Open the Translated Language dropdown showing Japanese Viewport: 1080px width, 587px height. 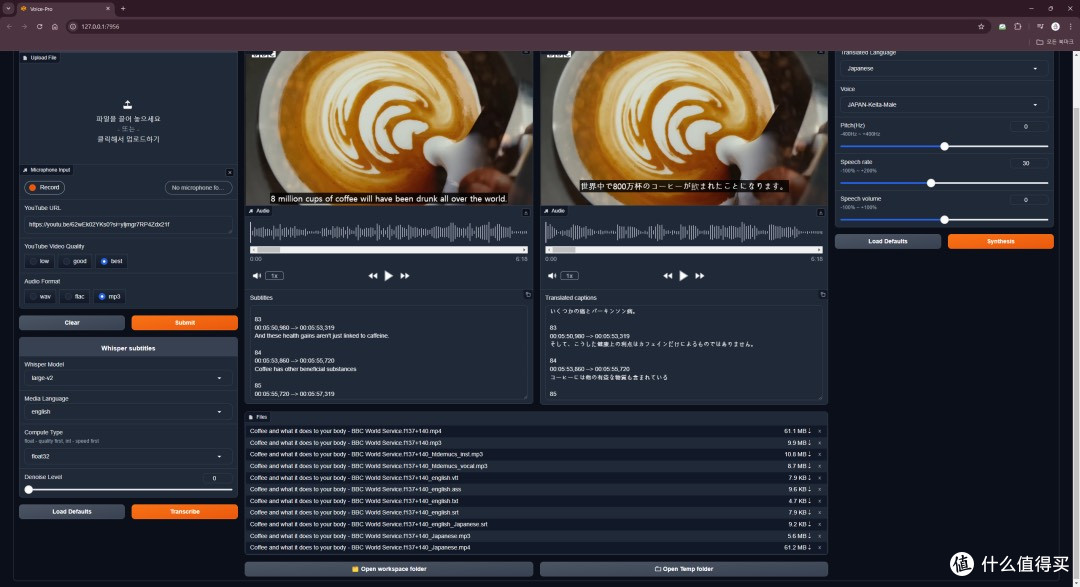(x=944, y=68)
